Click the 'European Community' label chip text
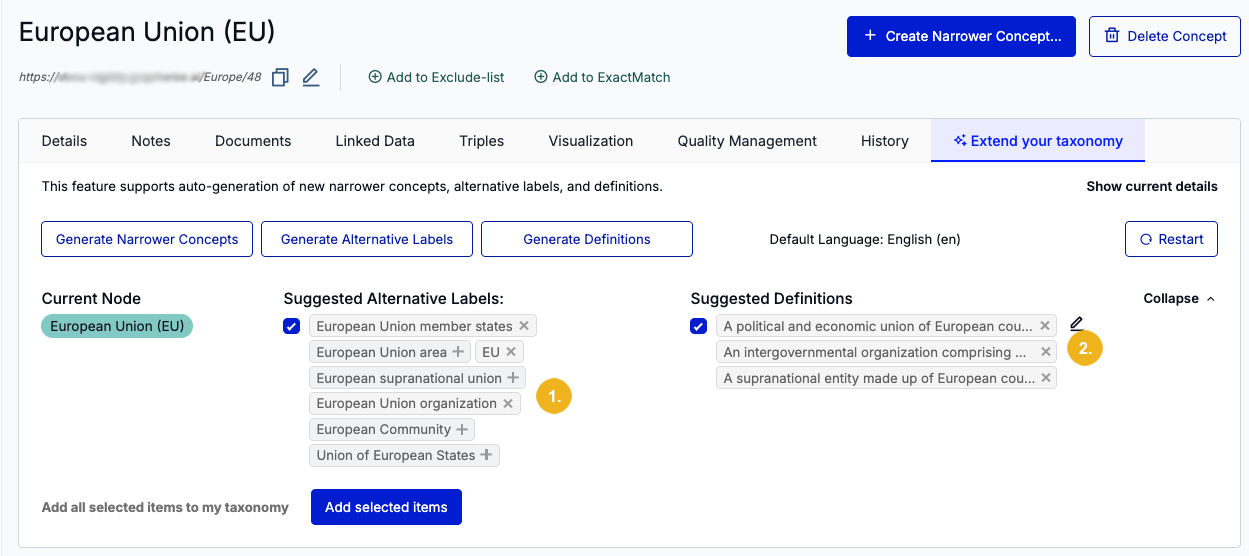1249x556 pixels. (x=384, y=429)
